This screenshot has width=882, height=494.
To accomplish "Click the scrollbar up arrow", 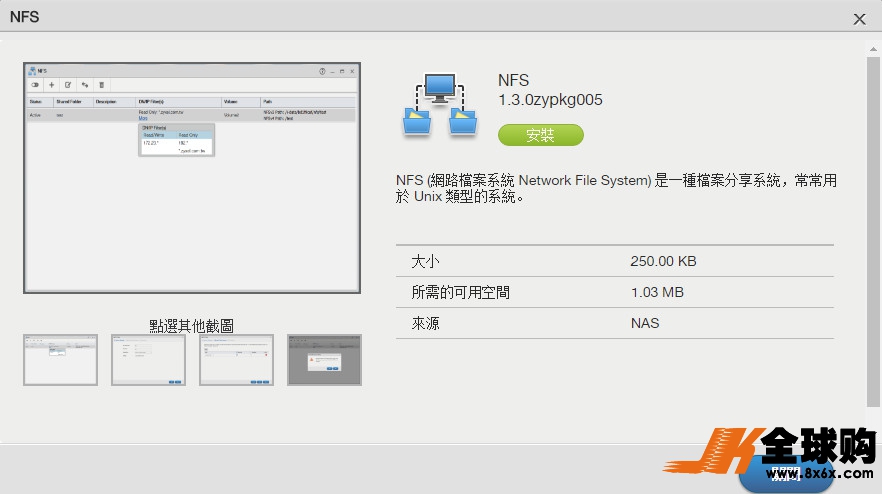I will (x=873, y=49).
